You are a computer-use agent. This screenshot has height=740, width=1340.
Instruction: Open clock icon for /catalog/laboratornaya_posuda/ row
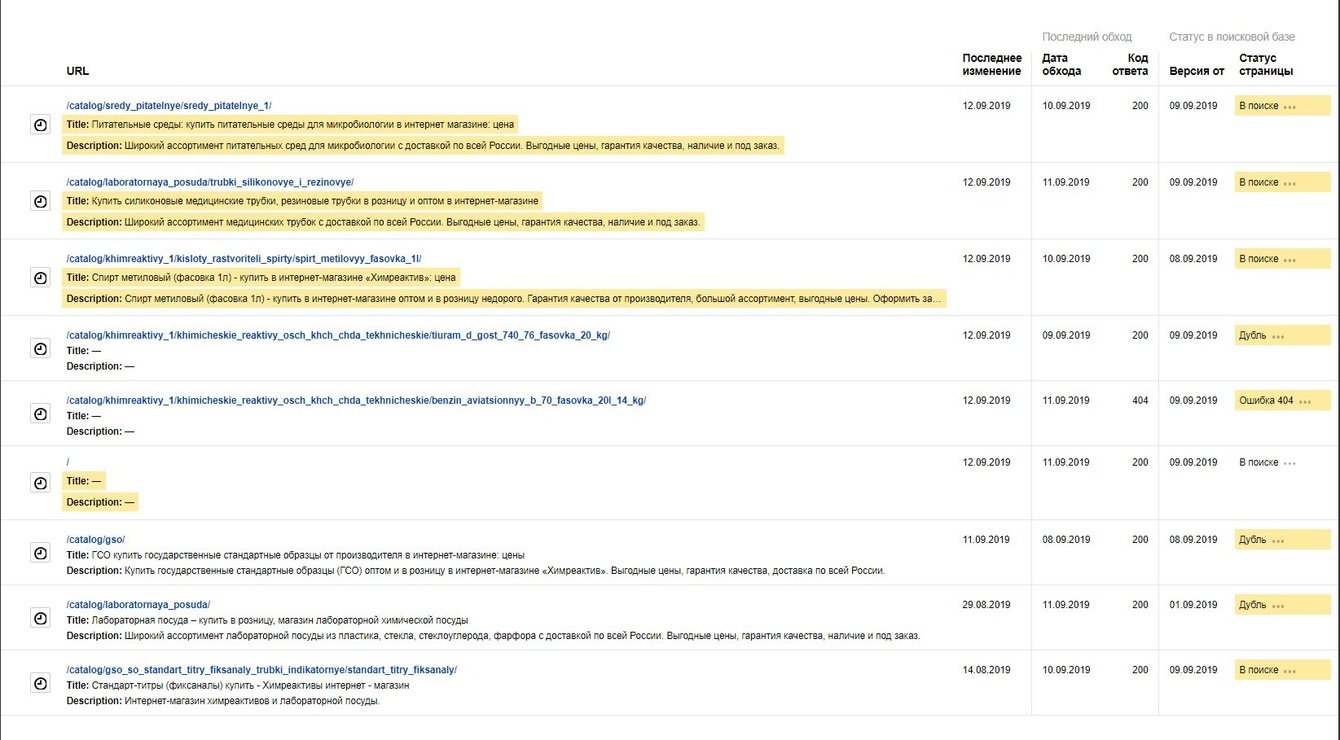coord(40,618)
